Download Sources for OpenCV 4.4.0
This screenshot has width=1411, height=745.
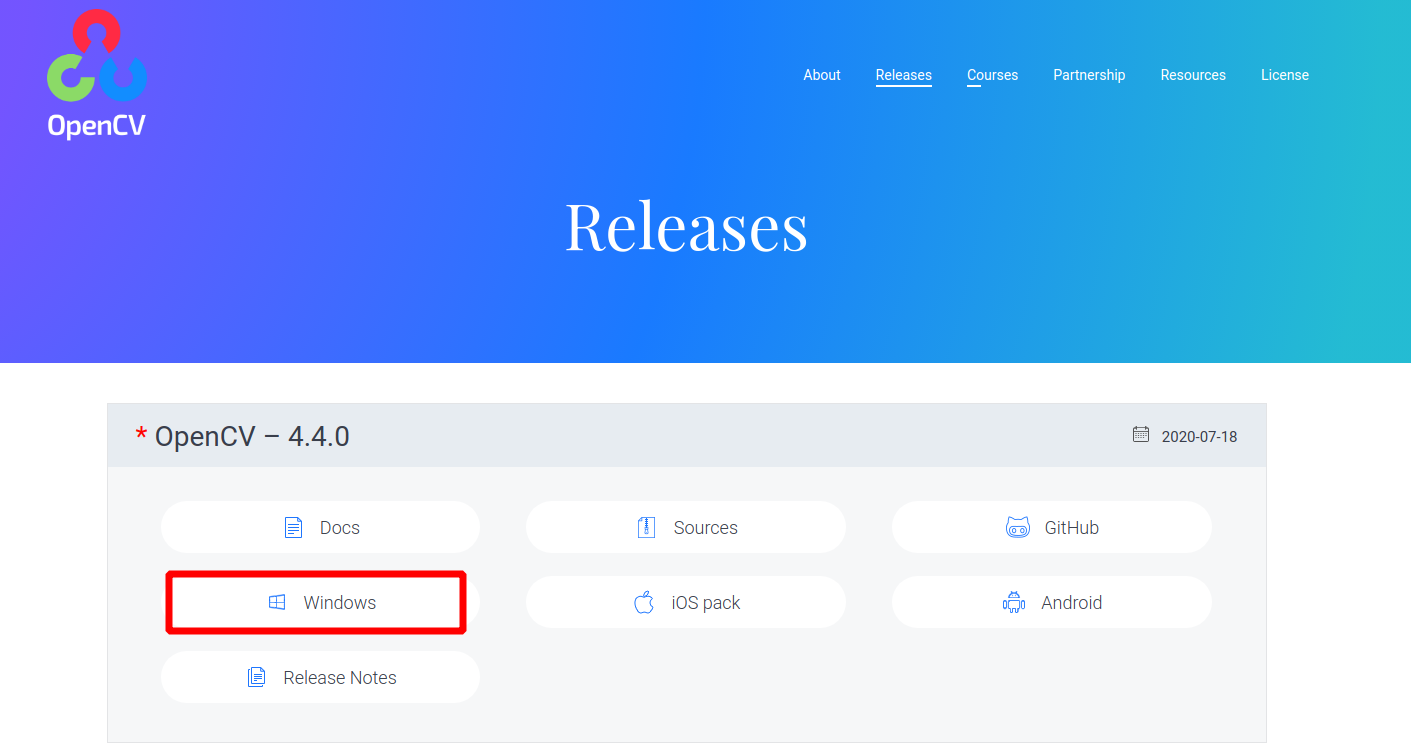686,527
